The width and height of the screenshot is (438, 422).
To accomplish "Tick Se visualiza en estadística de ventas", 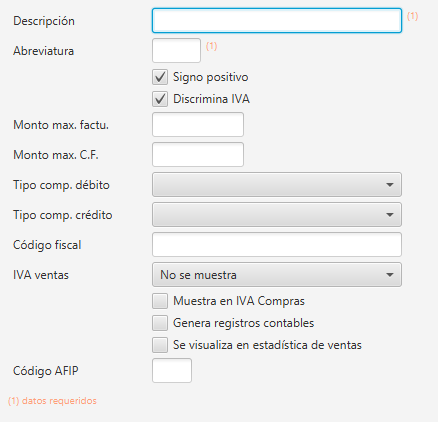I will [x=160, y=345].
